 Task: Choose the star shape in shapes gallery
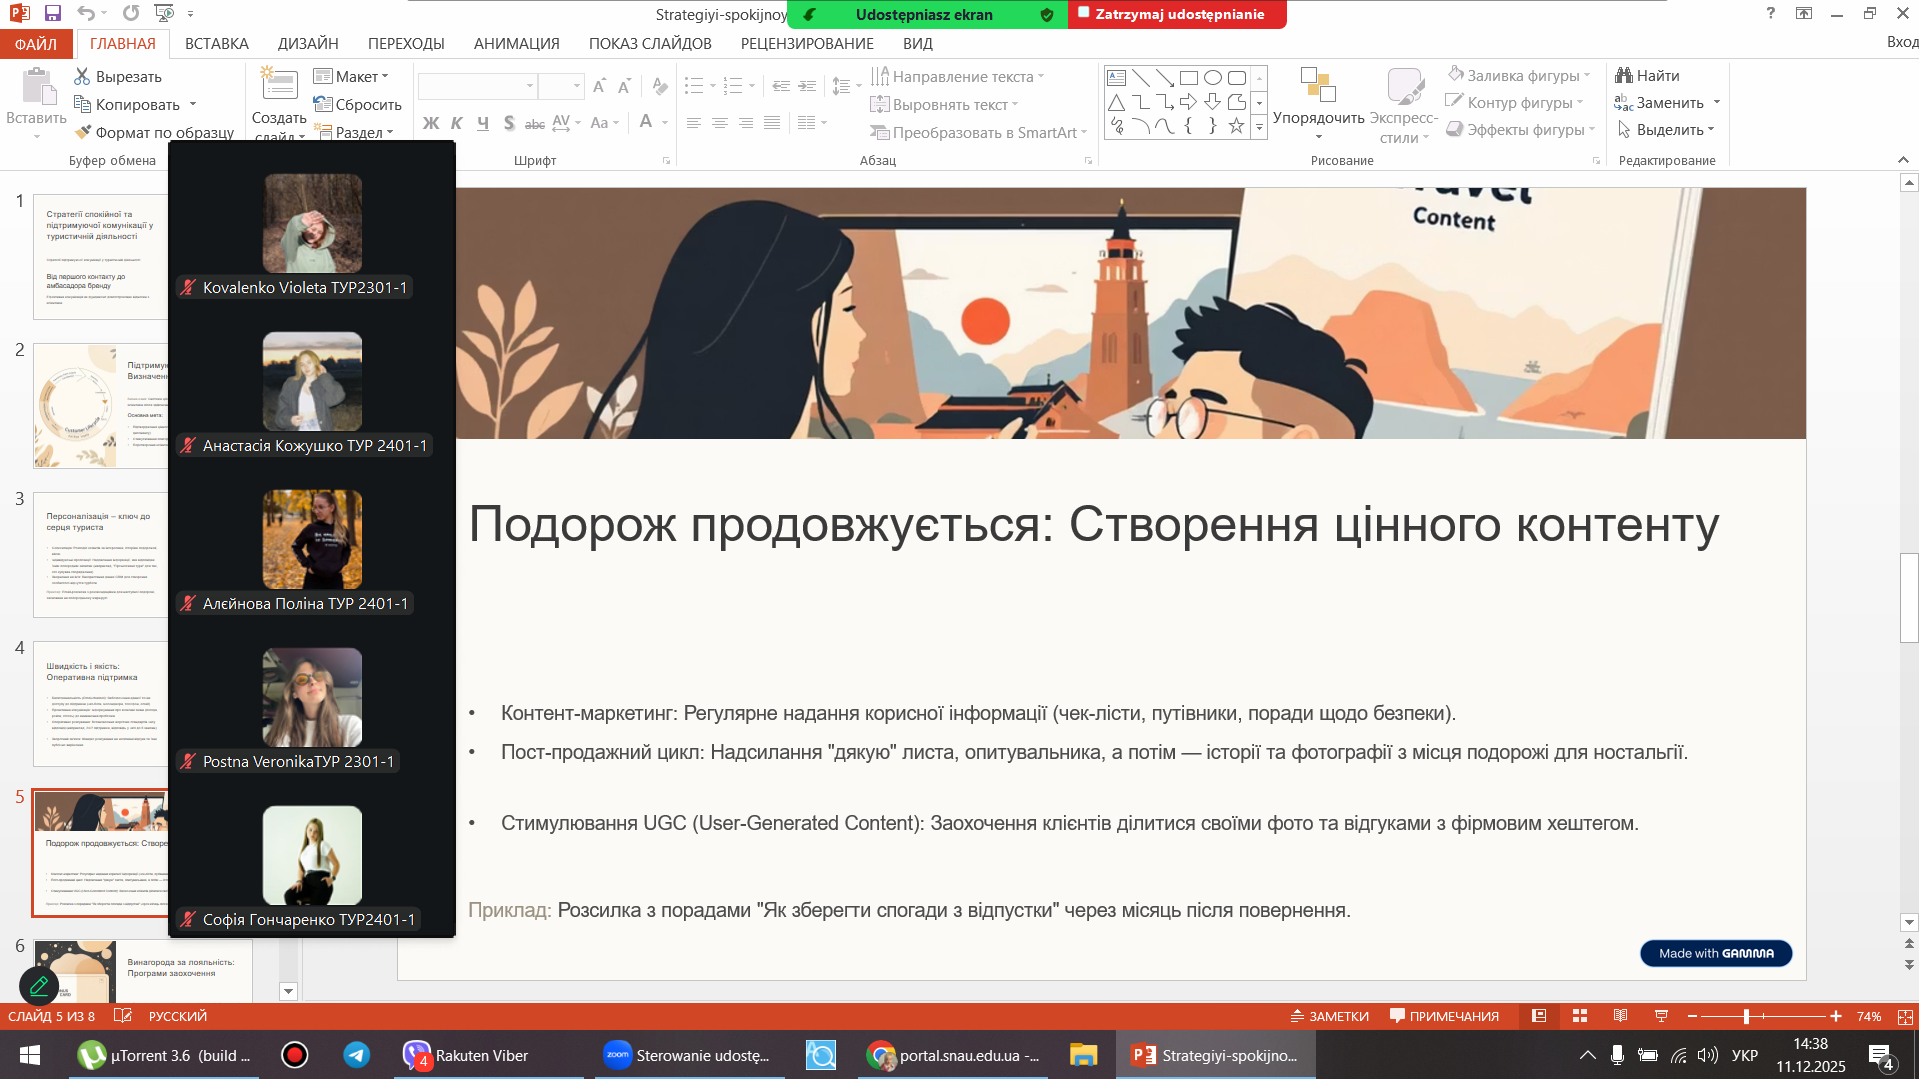(x=1236, y=126)
